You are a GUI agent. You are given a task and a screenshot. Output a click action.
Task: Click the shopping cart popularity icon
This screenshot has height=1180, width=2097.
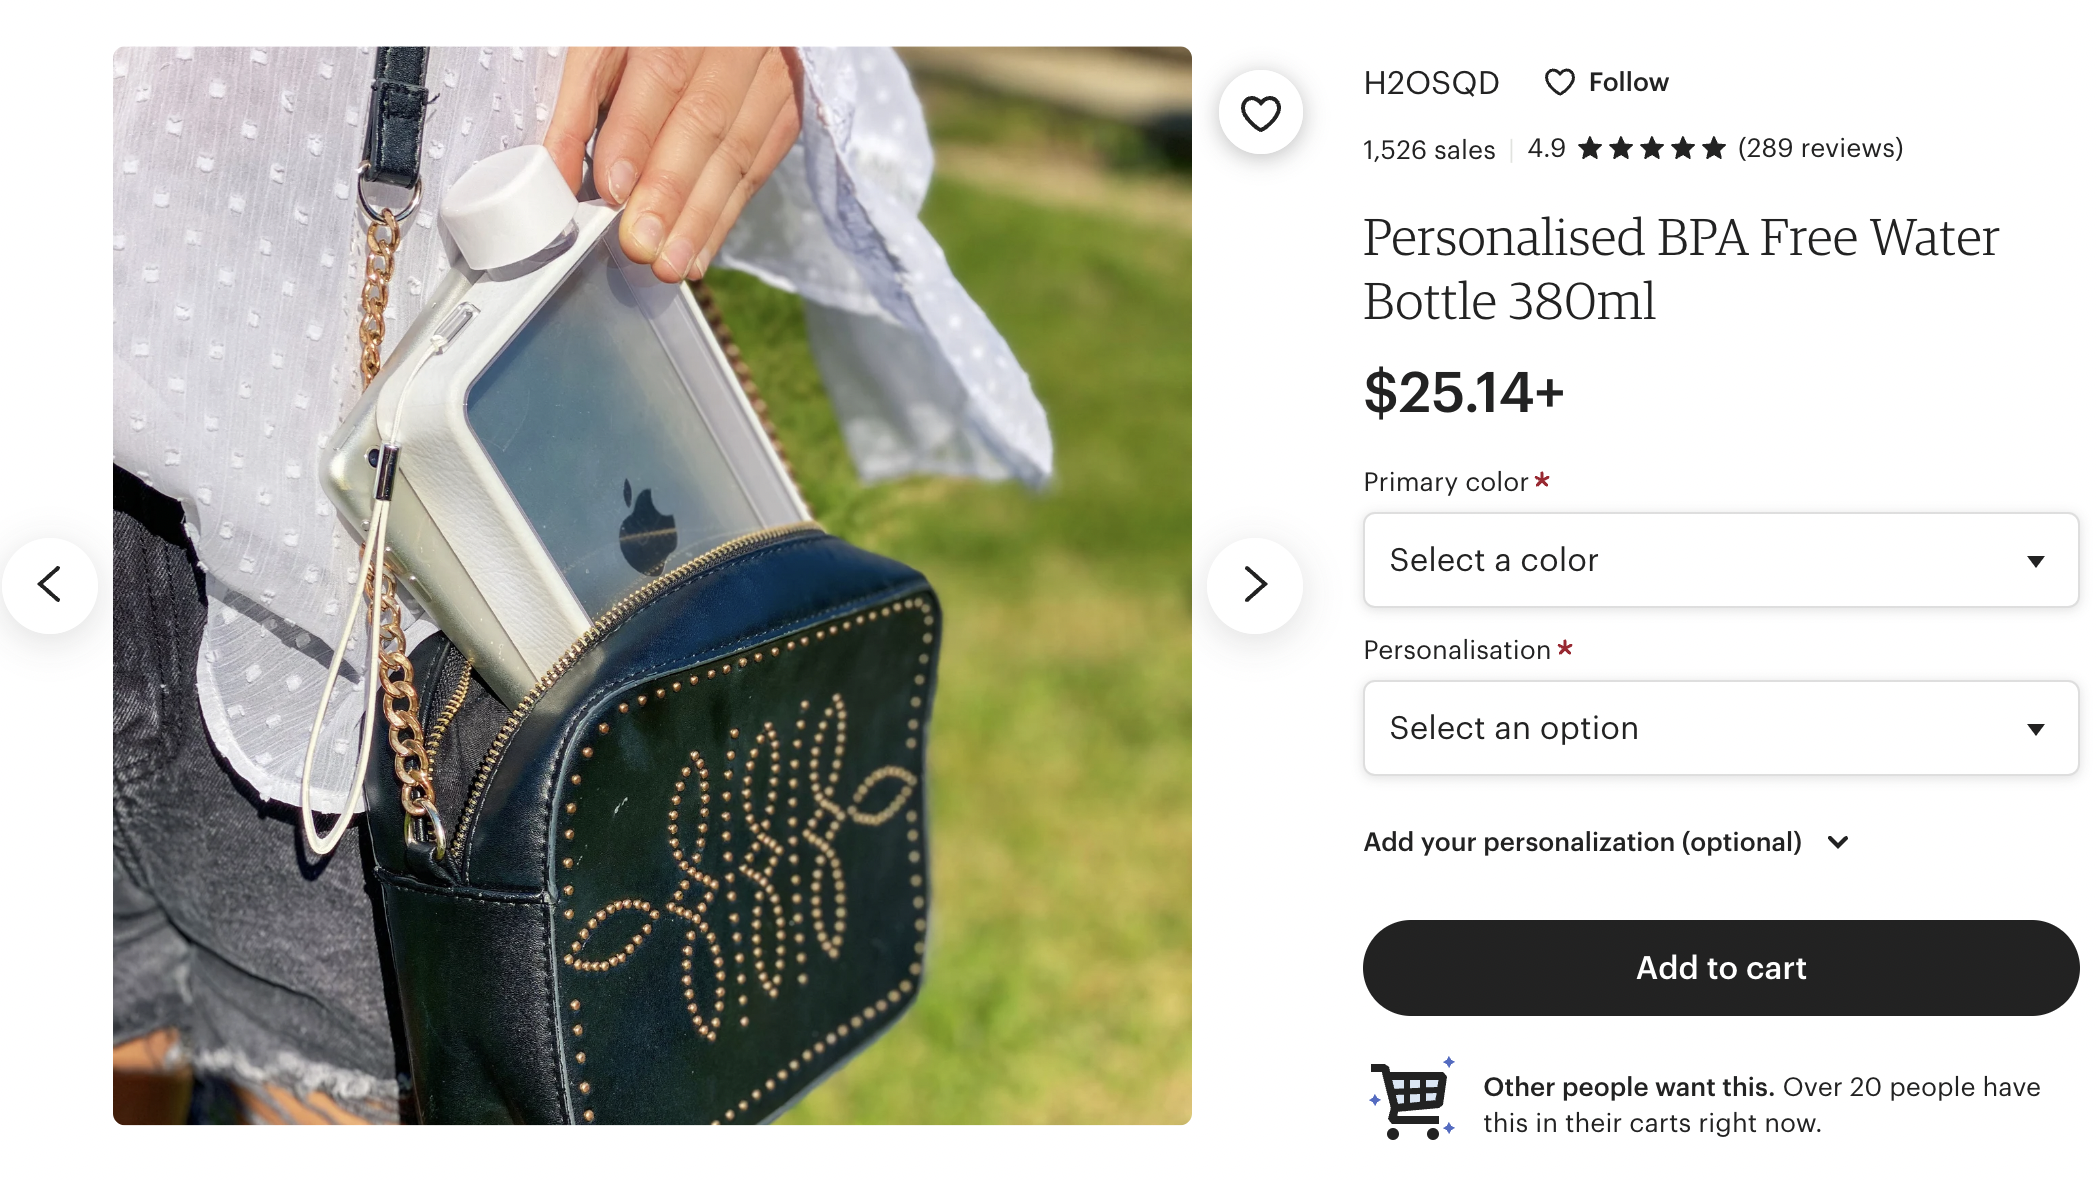tap(1412, 1099)
